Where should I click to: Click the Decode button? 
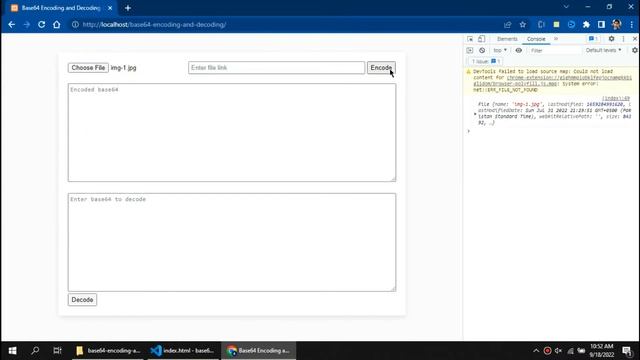point(82,300)
